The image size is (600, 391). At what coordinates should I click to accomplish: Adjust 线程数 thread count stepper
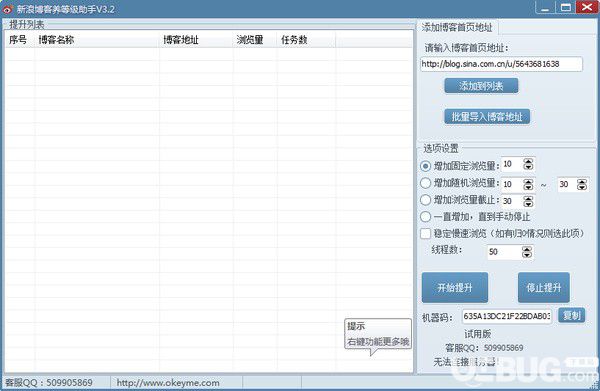527,252
